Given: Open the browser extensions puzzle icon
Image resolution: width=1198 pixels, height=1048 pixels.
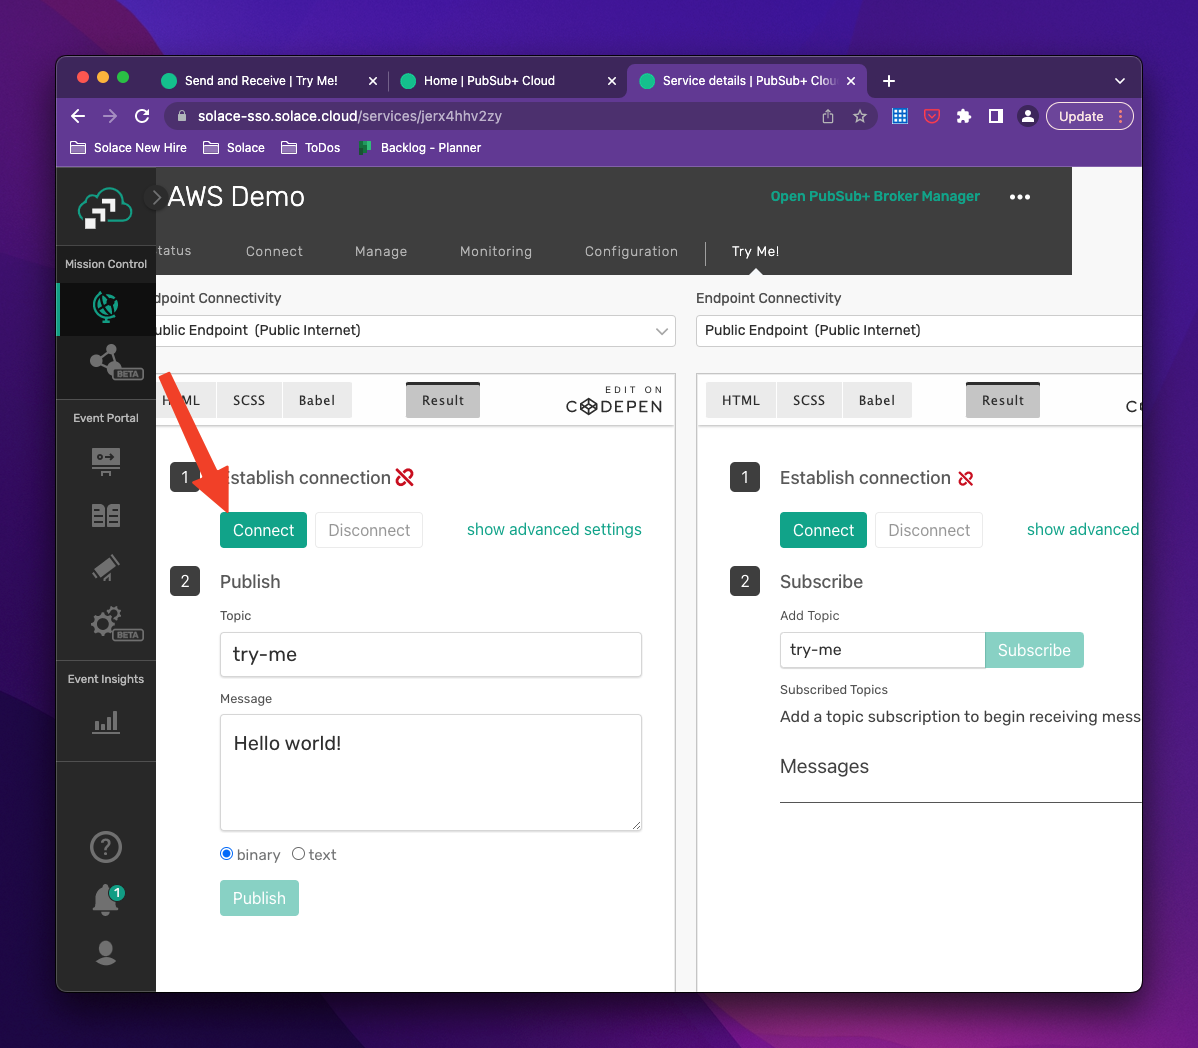Looking at the screenshot, I should 963,116.
